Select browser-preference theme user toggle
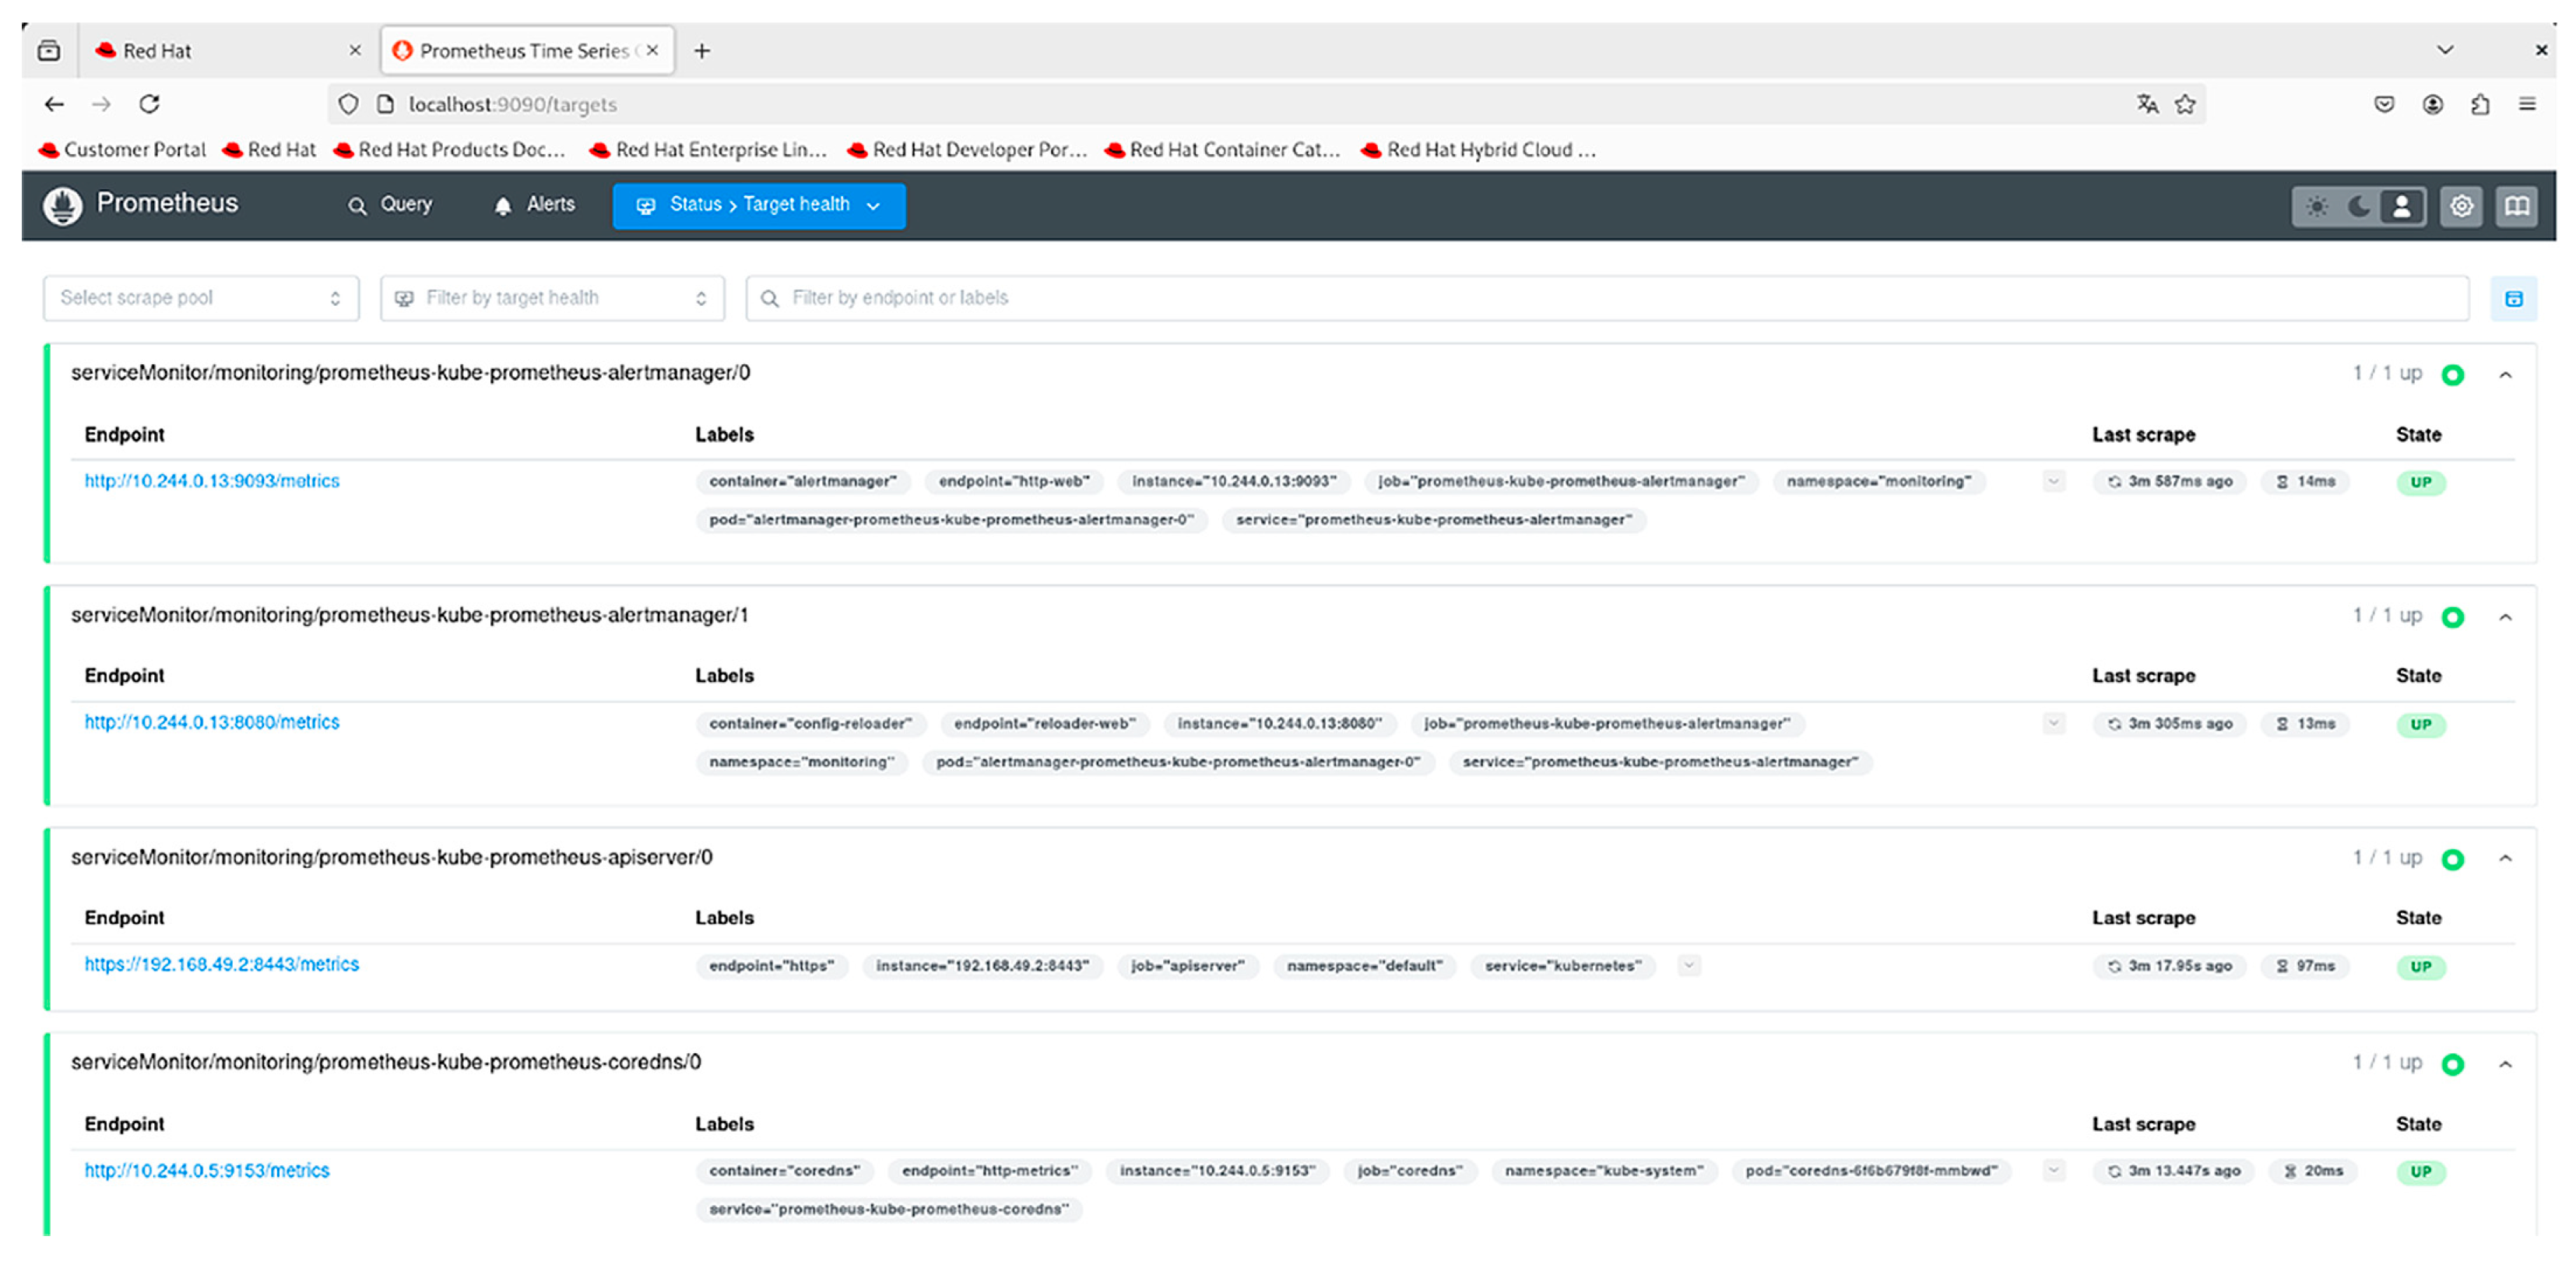This screenshot has height=1268, width=2576. click(x=2402, y=206)
